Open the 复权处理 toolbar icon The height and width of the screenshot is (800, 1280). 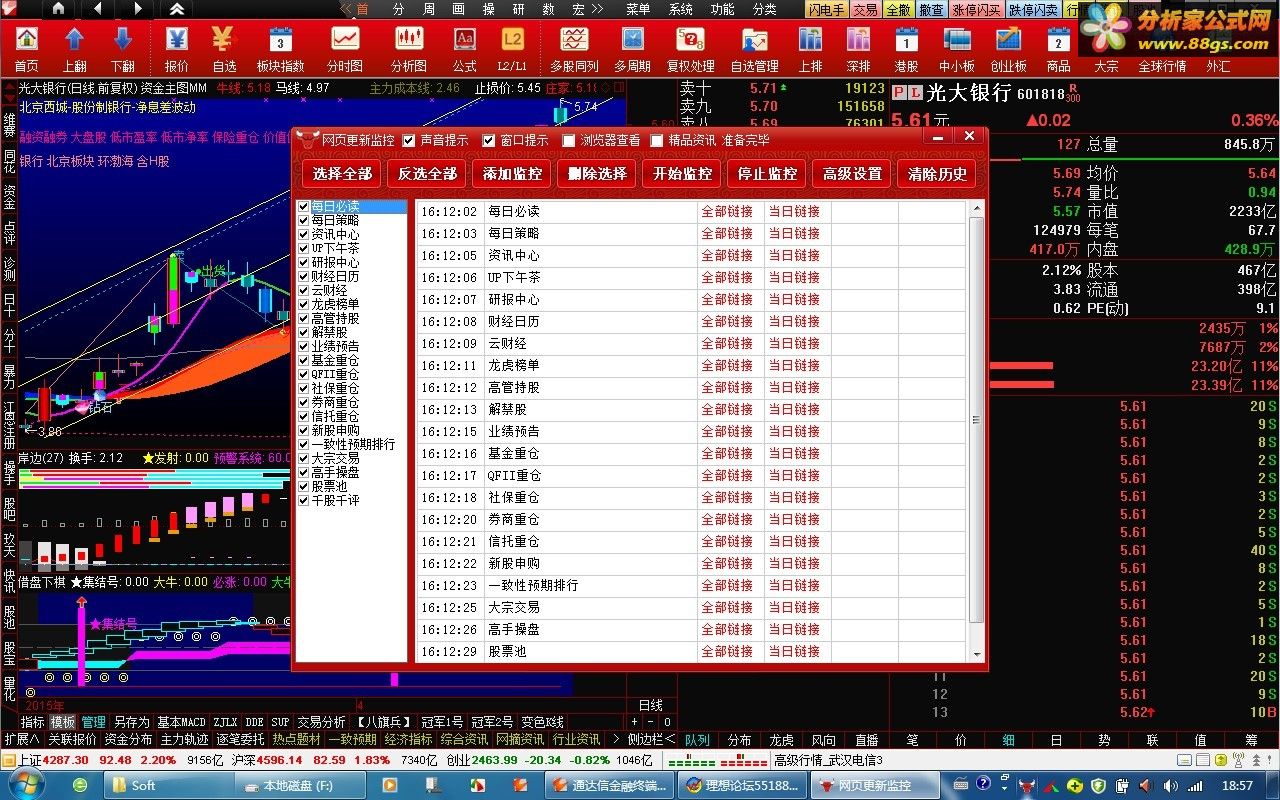[690, 40]
